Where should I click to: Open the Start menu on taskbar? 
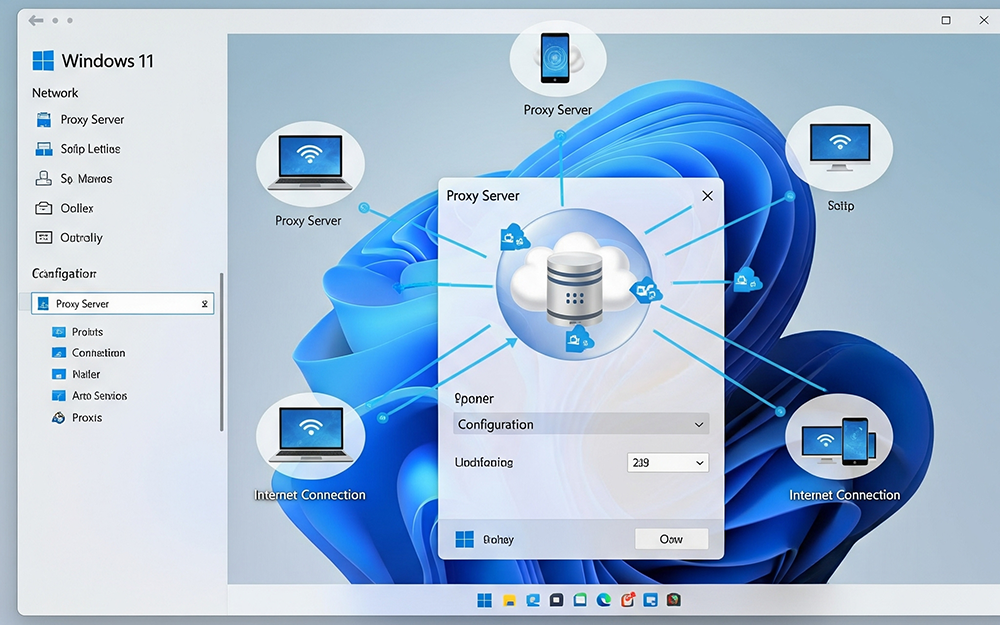click(x=485, y=600)
